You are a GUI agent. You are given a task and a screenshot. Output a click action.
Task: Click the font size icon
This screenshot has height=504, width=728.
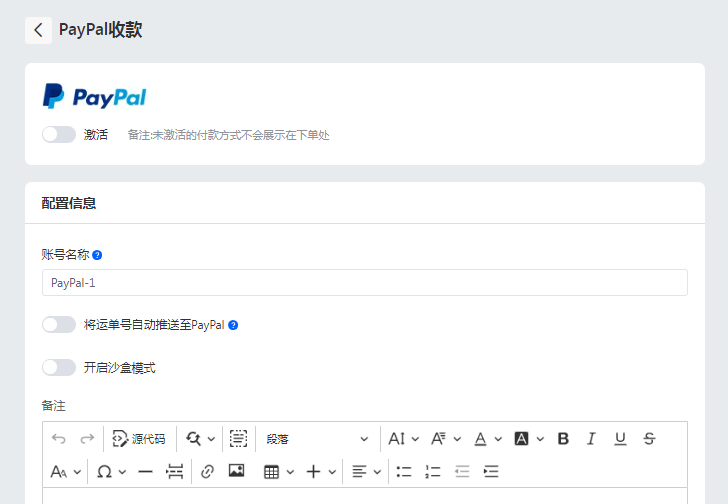396,439
